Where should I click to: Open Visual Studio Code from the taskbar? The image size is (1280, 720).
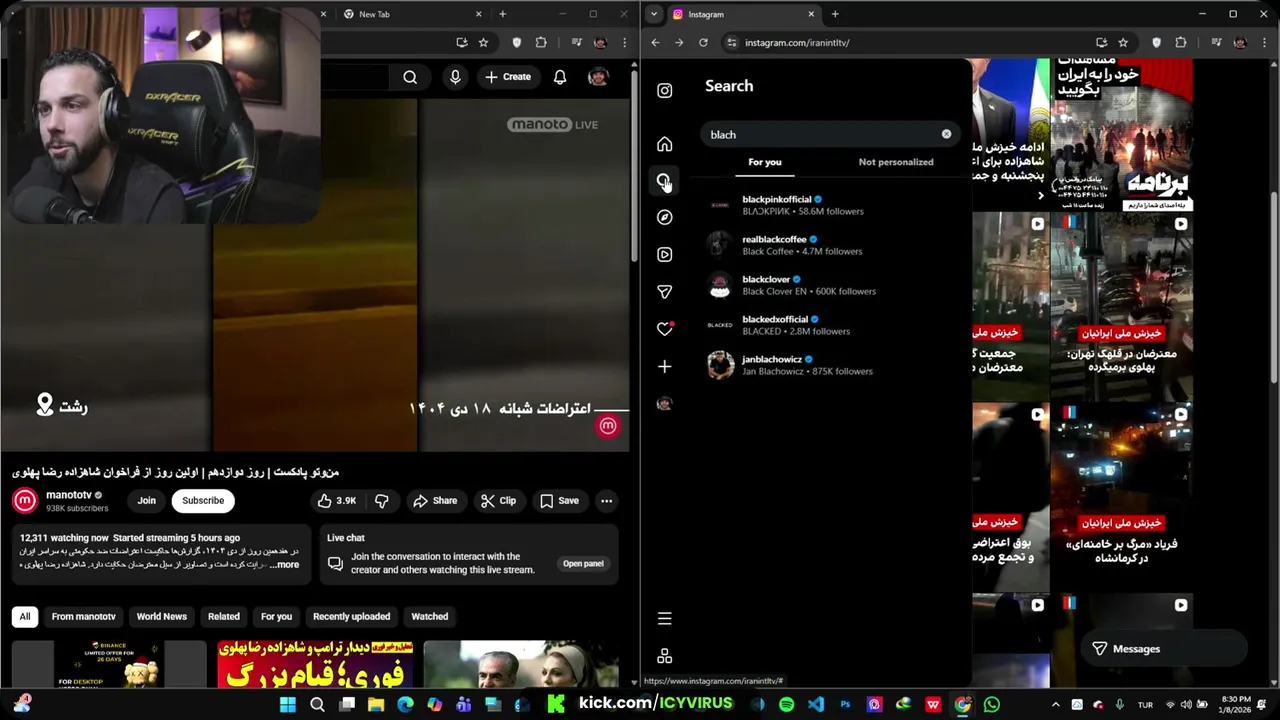pyautogui.click(x=816, y=705)
